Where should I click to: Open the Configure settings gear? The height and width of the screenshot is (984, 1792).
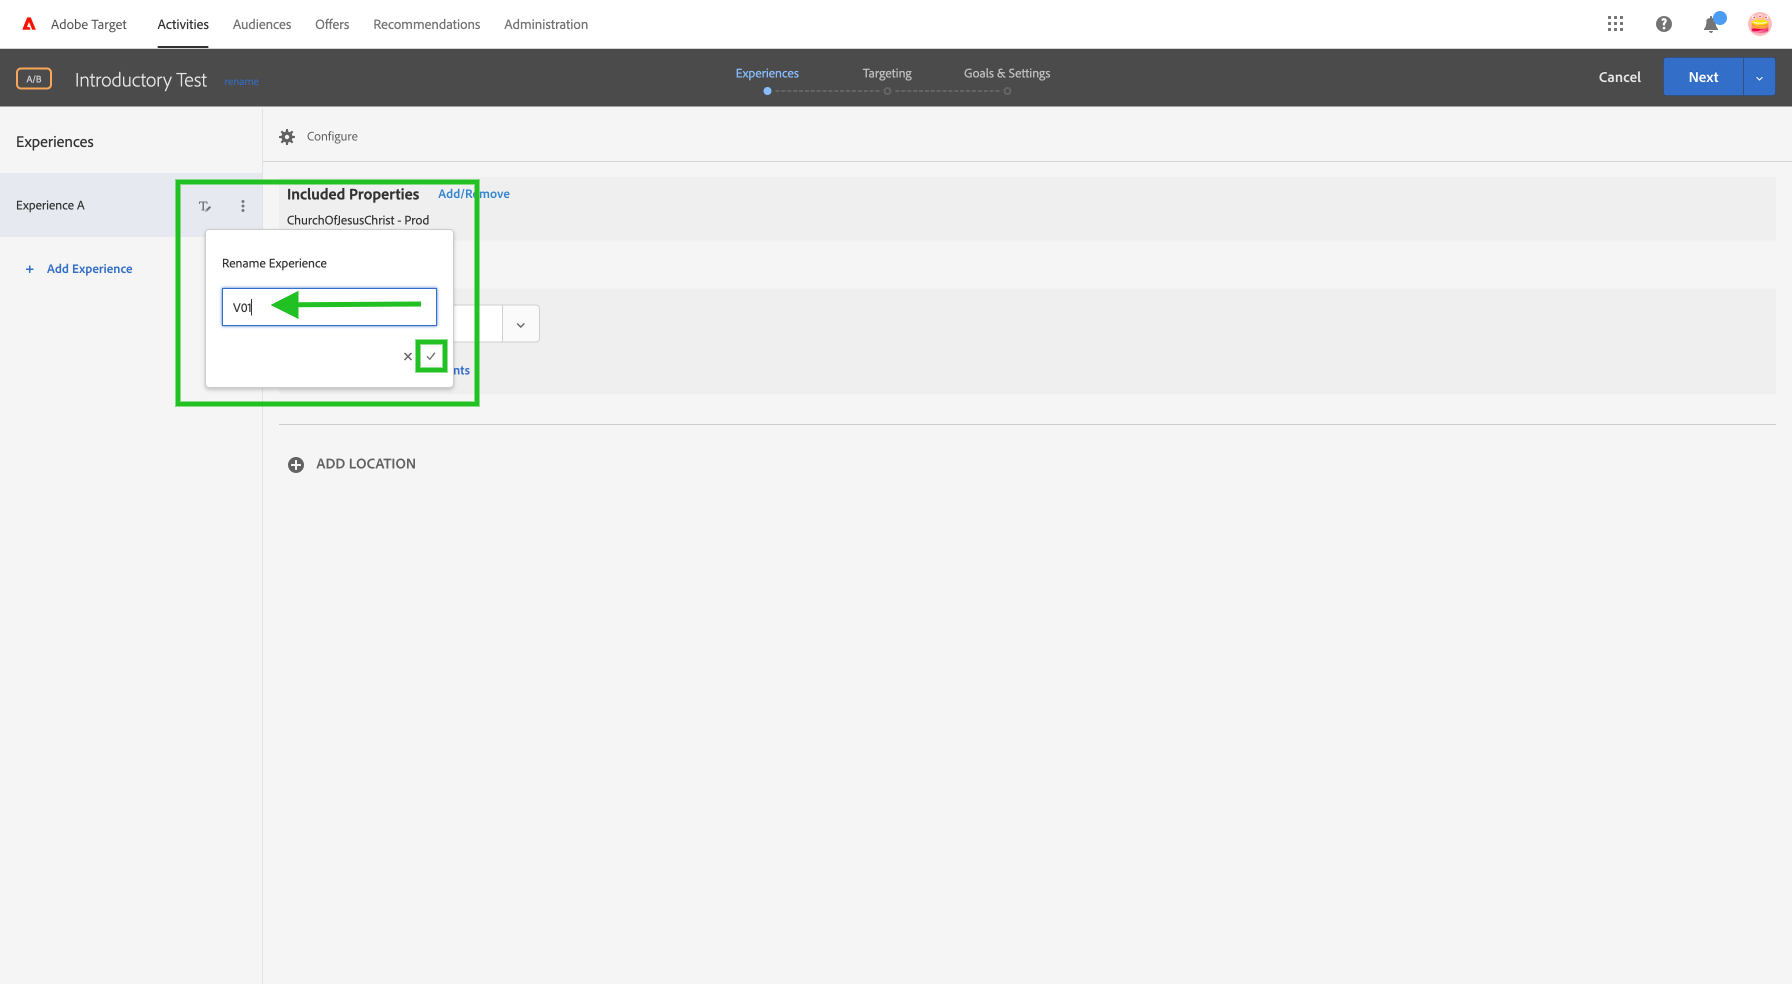tap(287, 136)
